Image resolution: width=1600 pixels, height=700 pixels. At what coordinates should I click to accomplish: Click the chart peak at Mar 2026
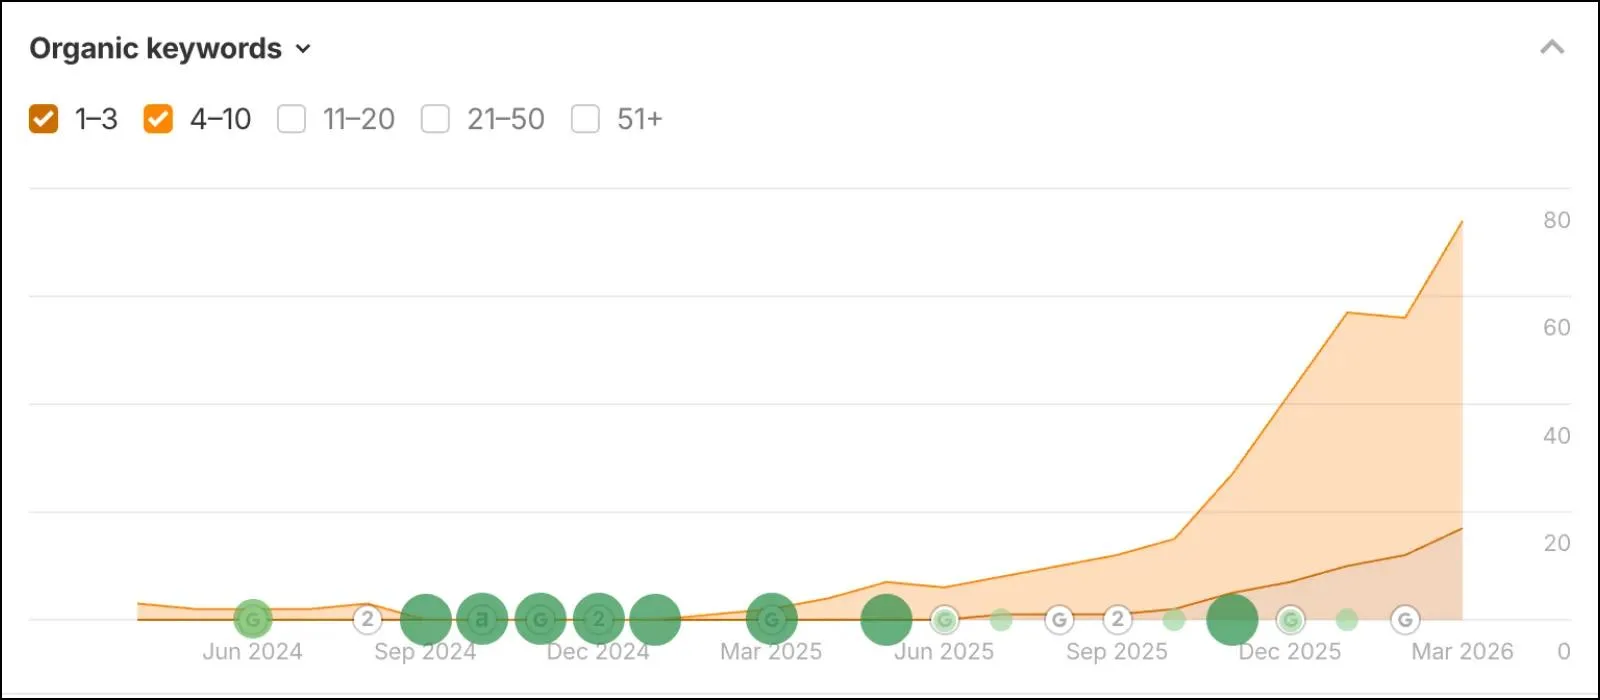click(x=1462, y=222)
